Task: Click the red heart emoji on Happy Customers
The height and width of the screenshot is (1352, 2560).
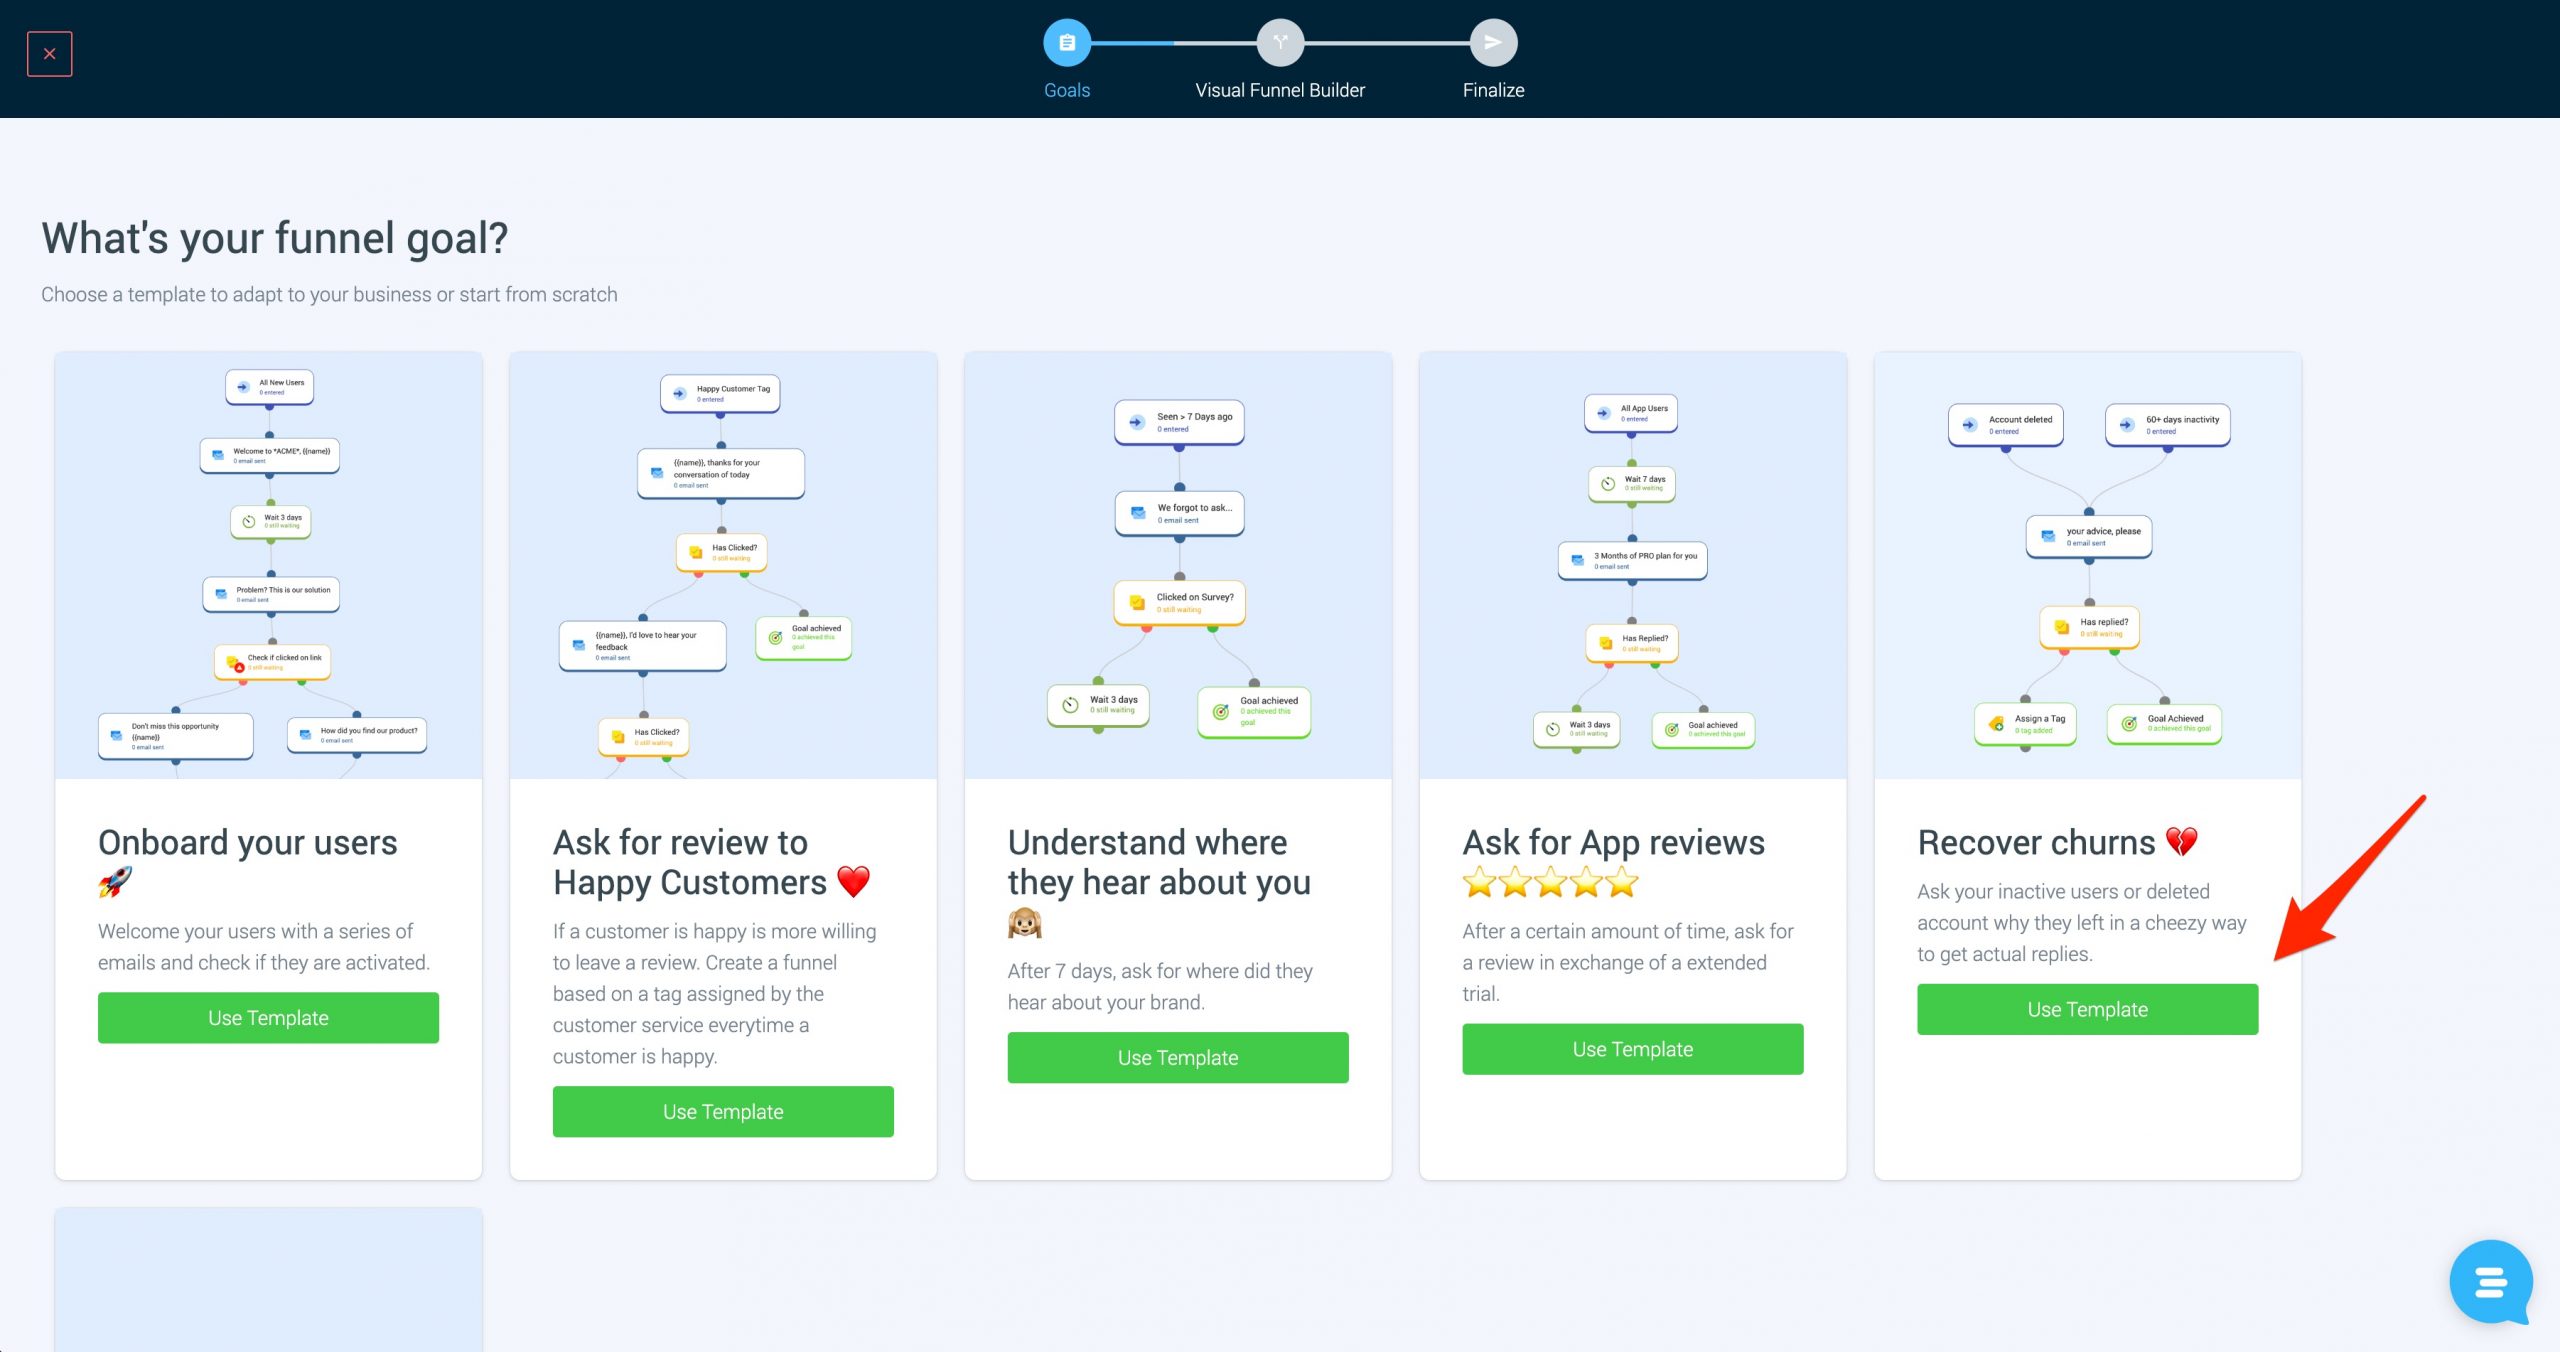Action: (853, 882)
